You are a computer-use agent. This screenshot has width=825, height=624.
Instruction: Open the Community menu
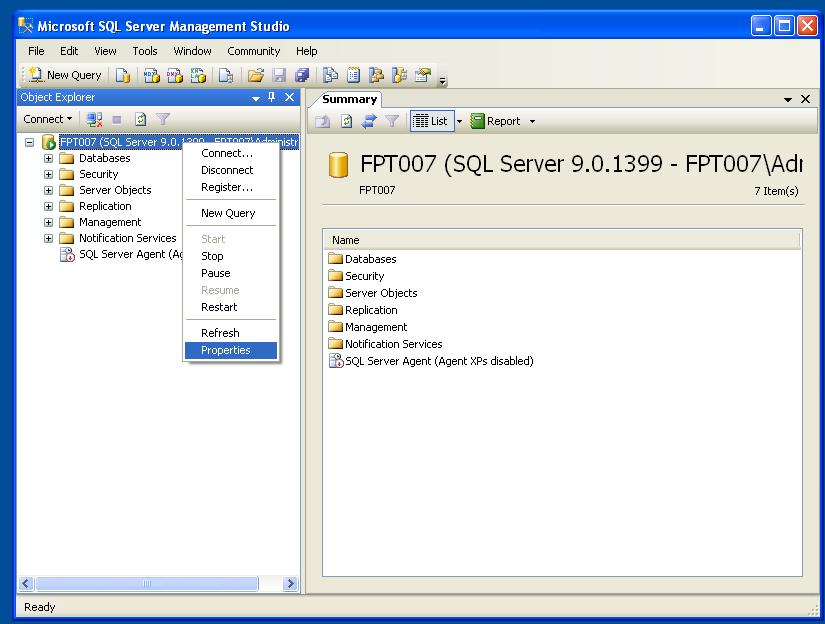tap(254, 51)
